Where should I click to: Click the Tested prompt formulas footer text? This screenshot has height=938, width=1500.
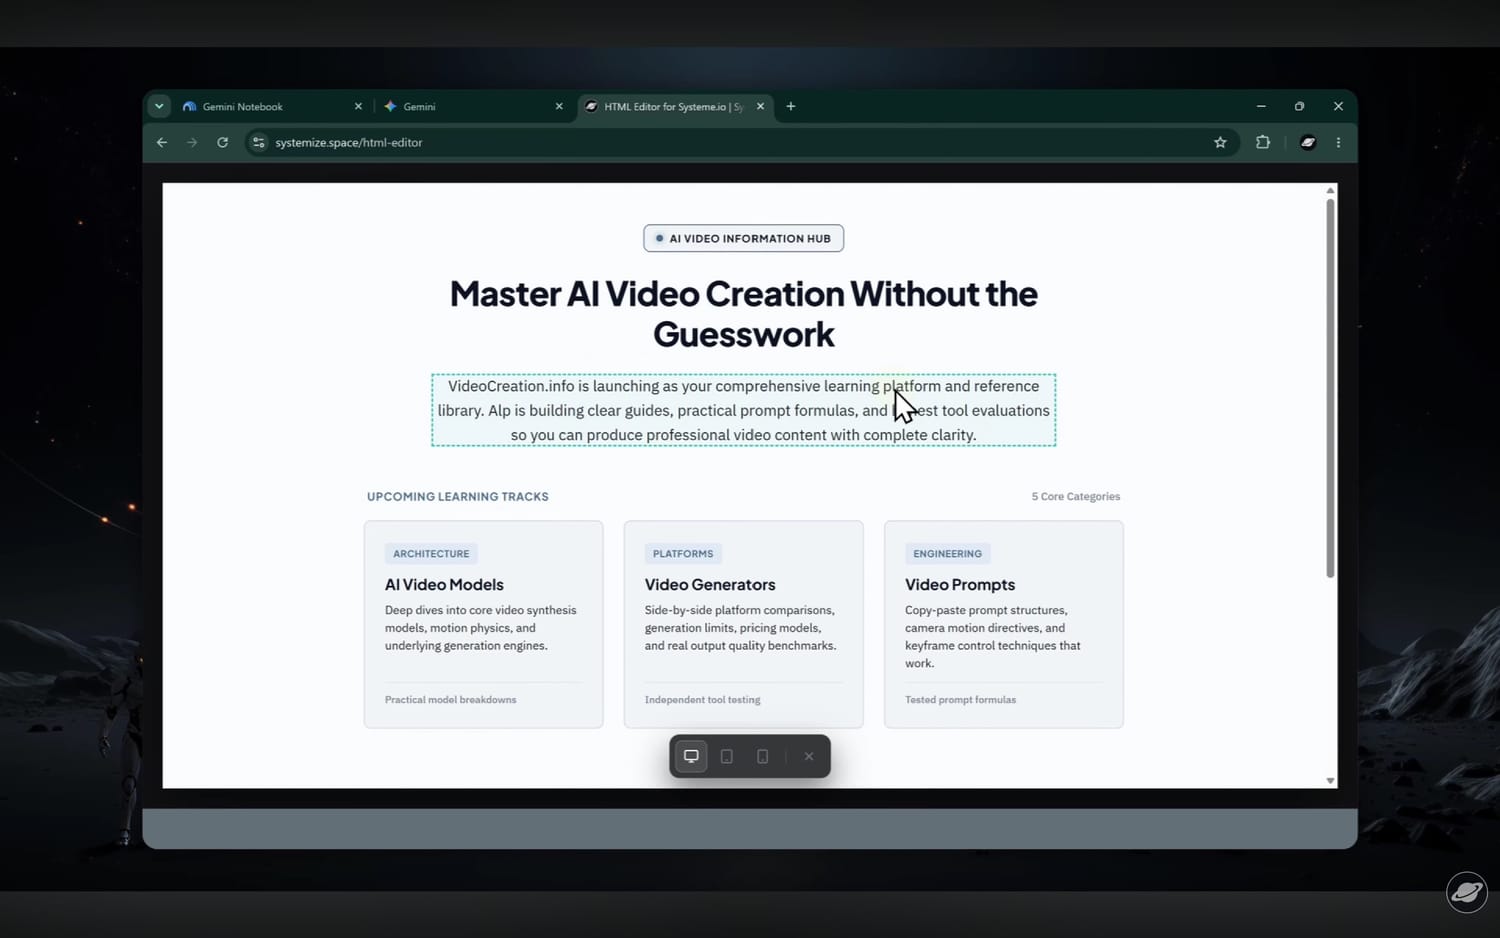(x=960, y=700)
